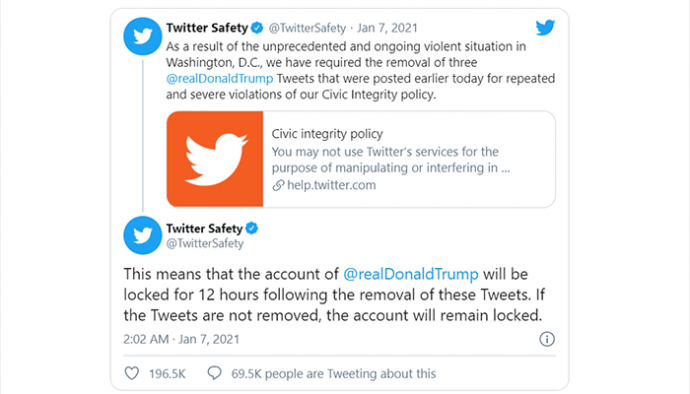The height and width of the screenshot is (394, 690).
Task: Click the Civic integrity policy card title
Action: click(x=327, y=133)
